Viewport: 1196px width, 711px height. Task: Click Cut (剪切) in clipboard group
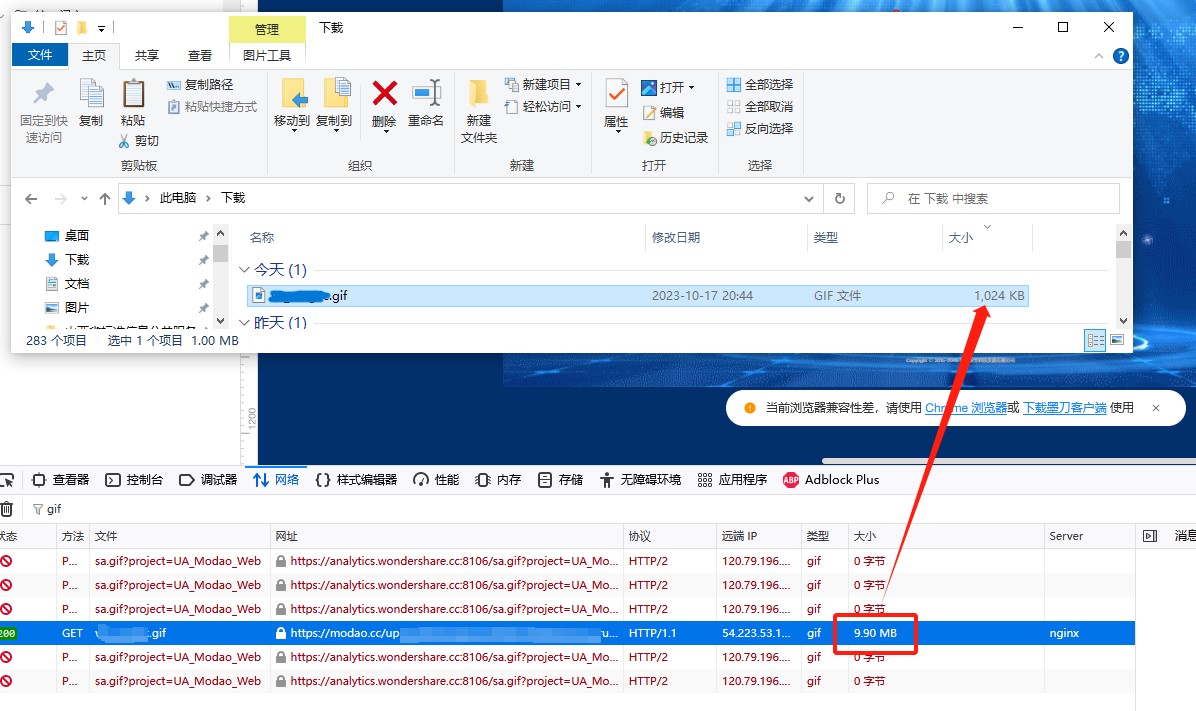(x=139, y=141)
